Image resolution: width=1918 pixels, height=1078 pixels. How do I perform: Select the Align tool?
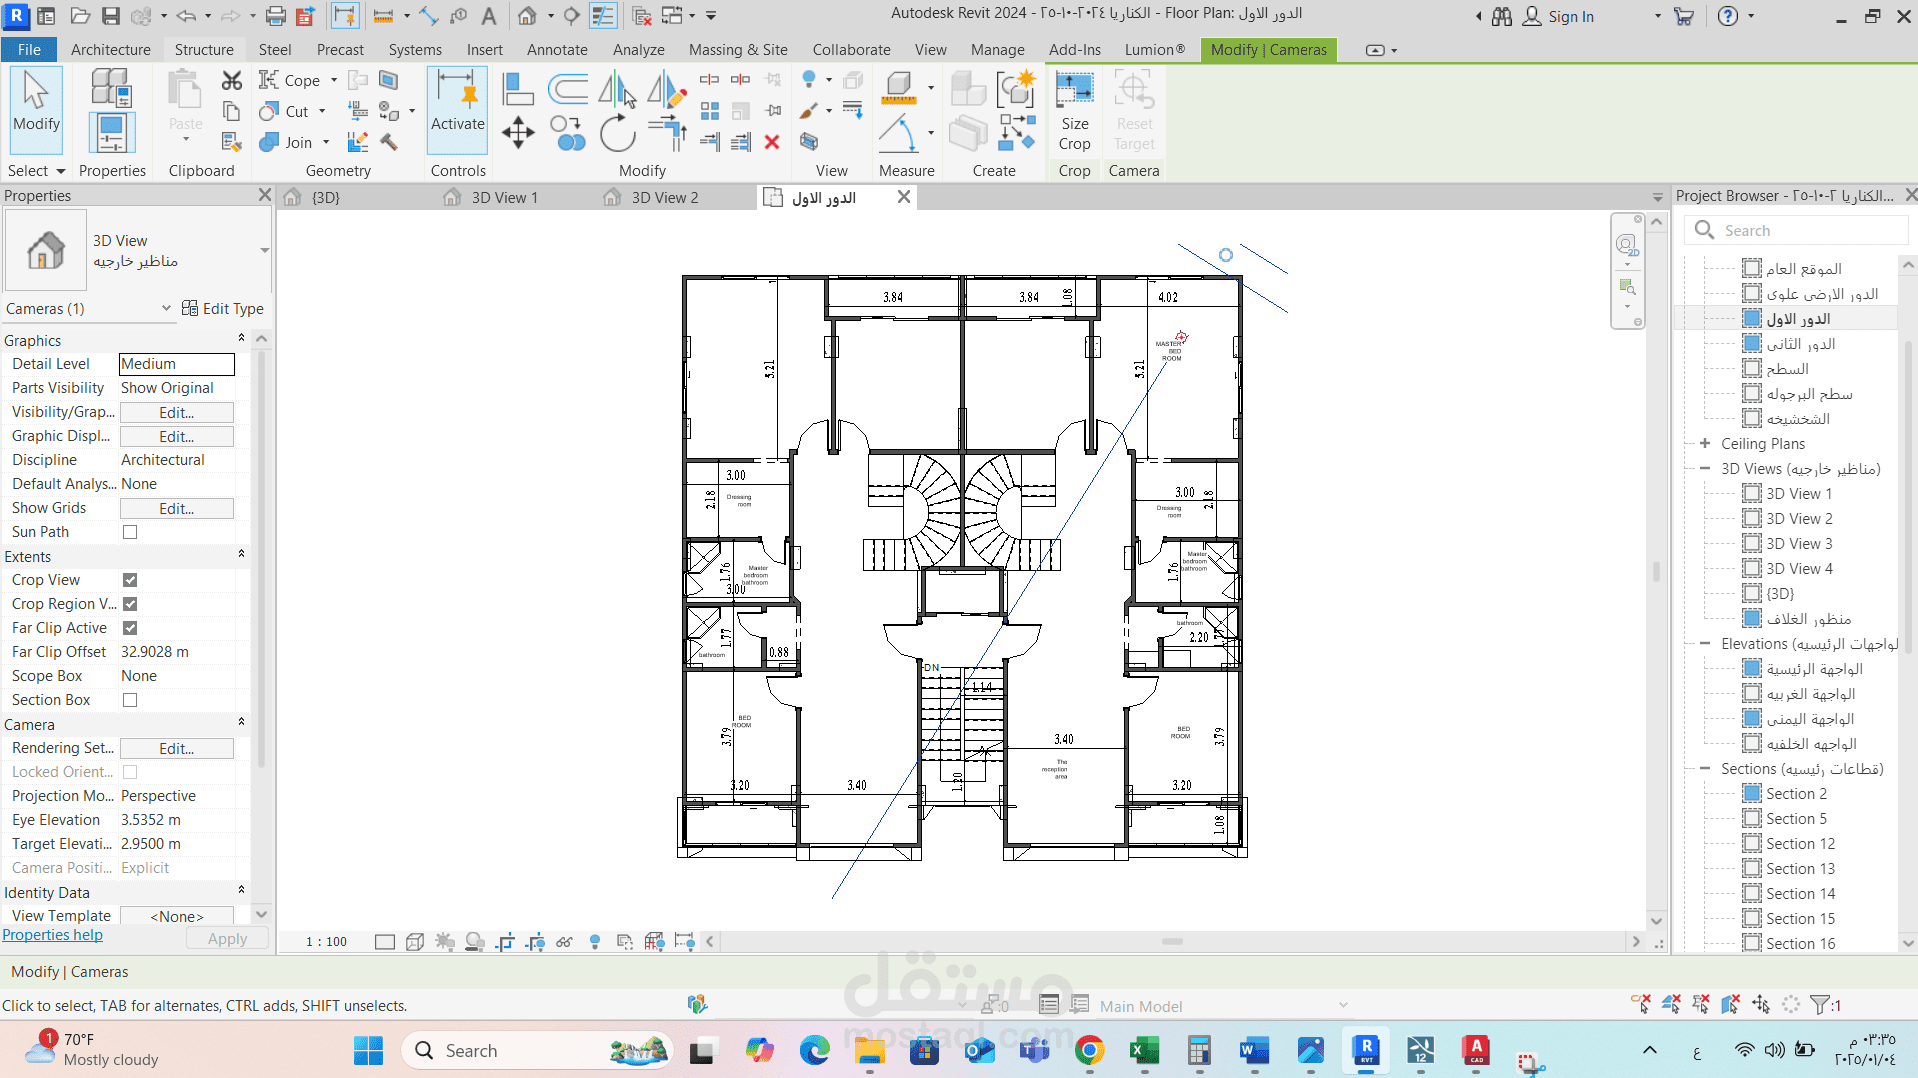pyautogui.click(x=517, y=88)
